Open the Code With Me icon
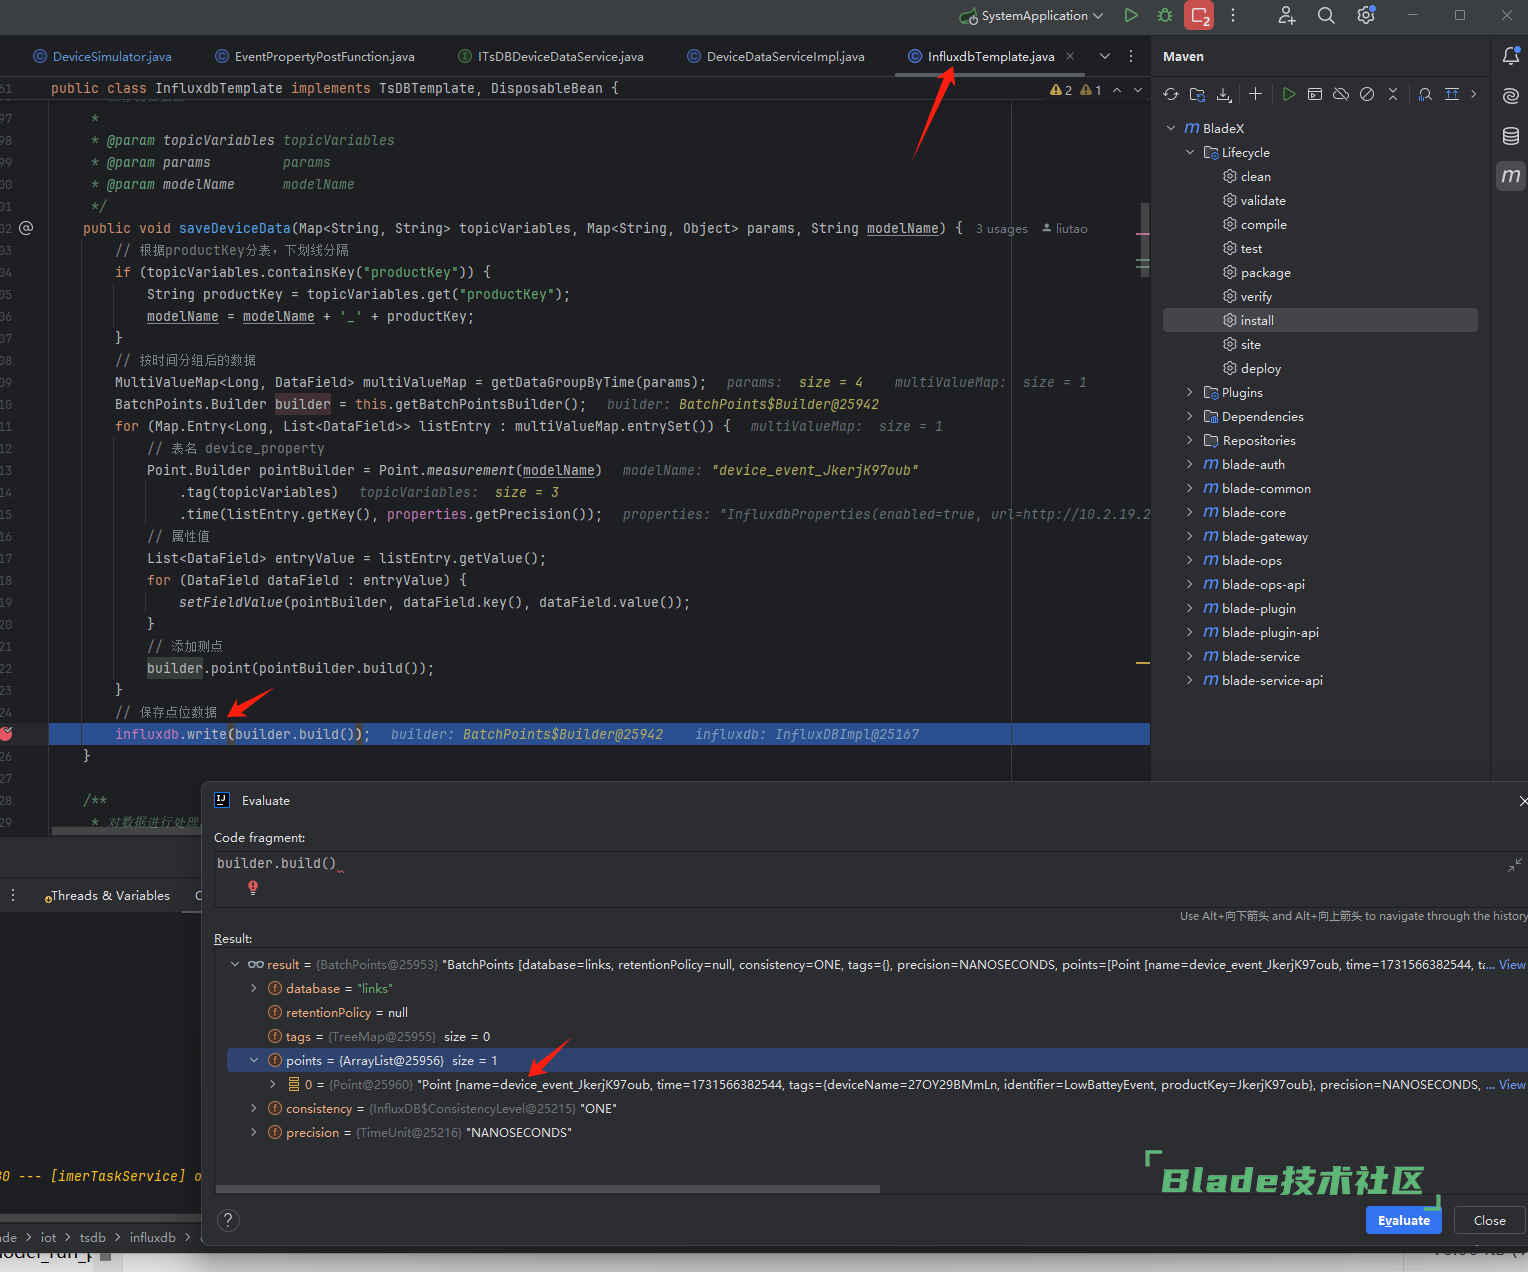This screenshot has width=1528, height=1272. point(1287,15)
